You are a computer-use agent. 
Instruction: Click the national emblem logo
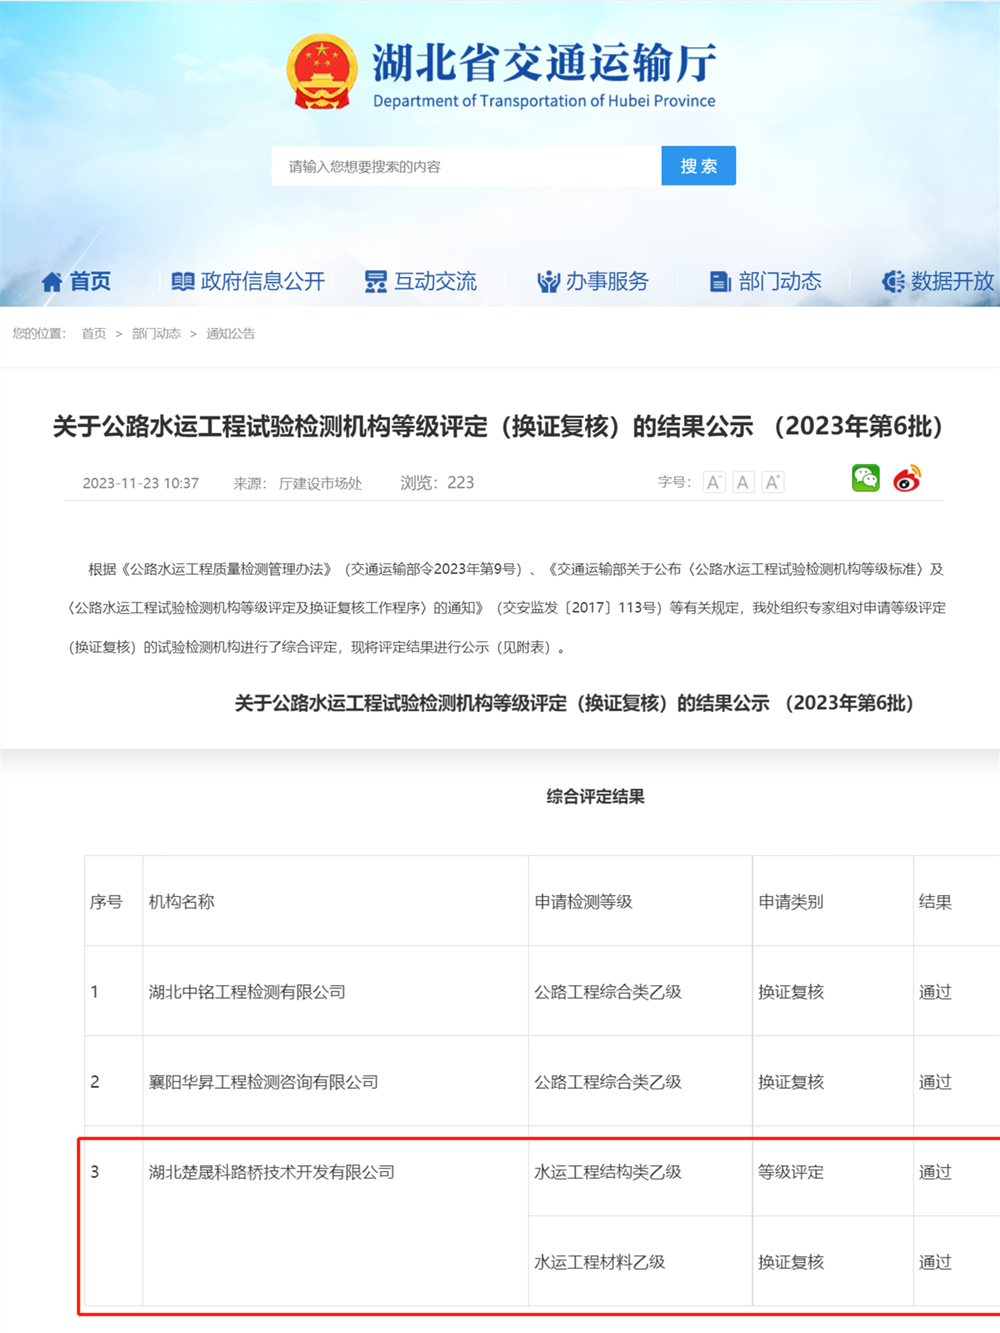321,72
